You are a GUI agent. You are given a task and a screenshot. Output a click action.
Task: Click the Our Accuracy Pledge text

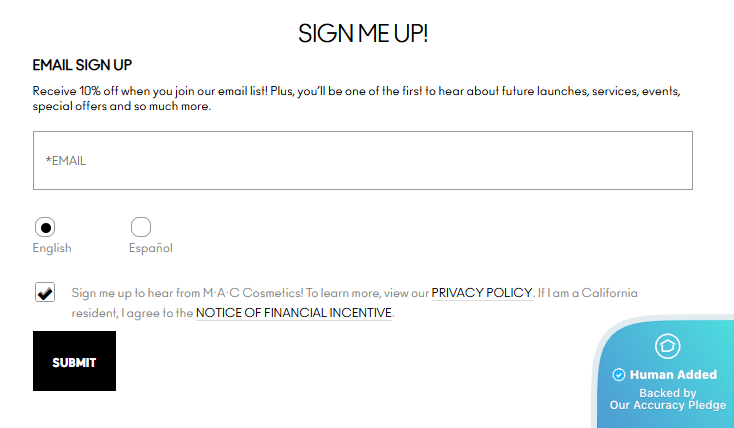[667, 406]
